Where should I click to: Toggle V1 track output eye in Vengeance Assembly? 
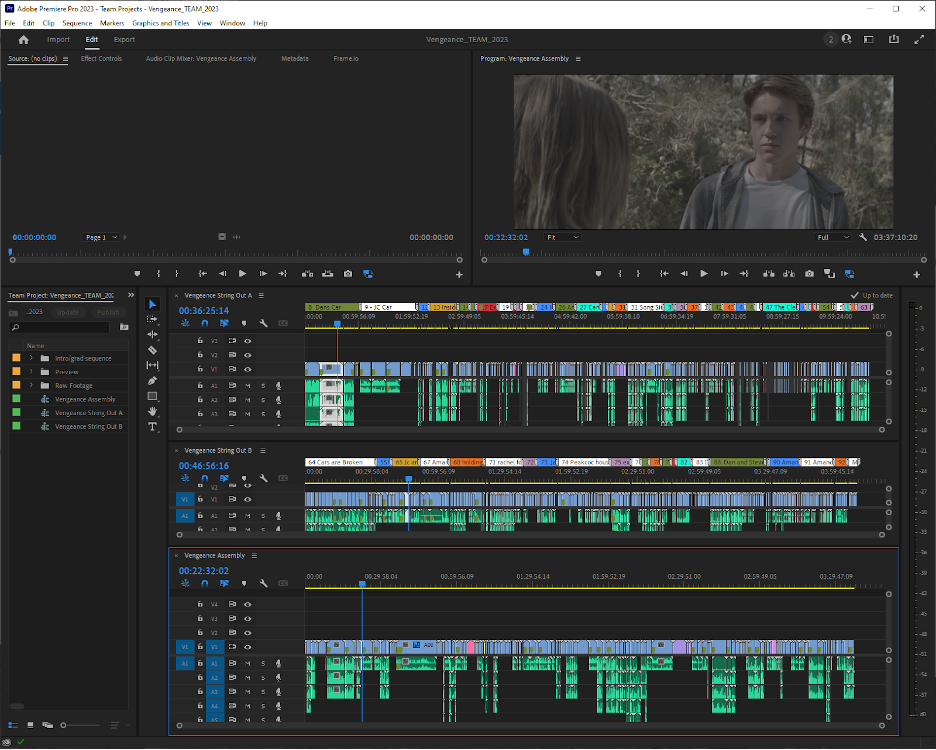[x=248, y=647]
